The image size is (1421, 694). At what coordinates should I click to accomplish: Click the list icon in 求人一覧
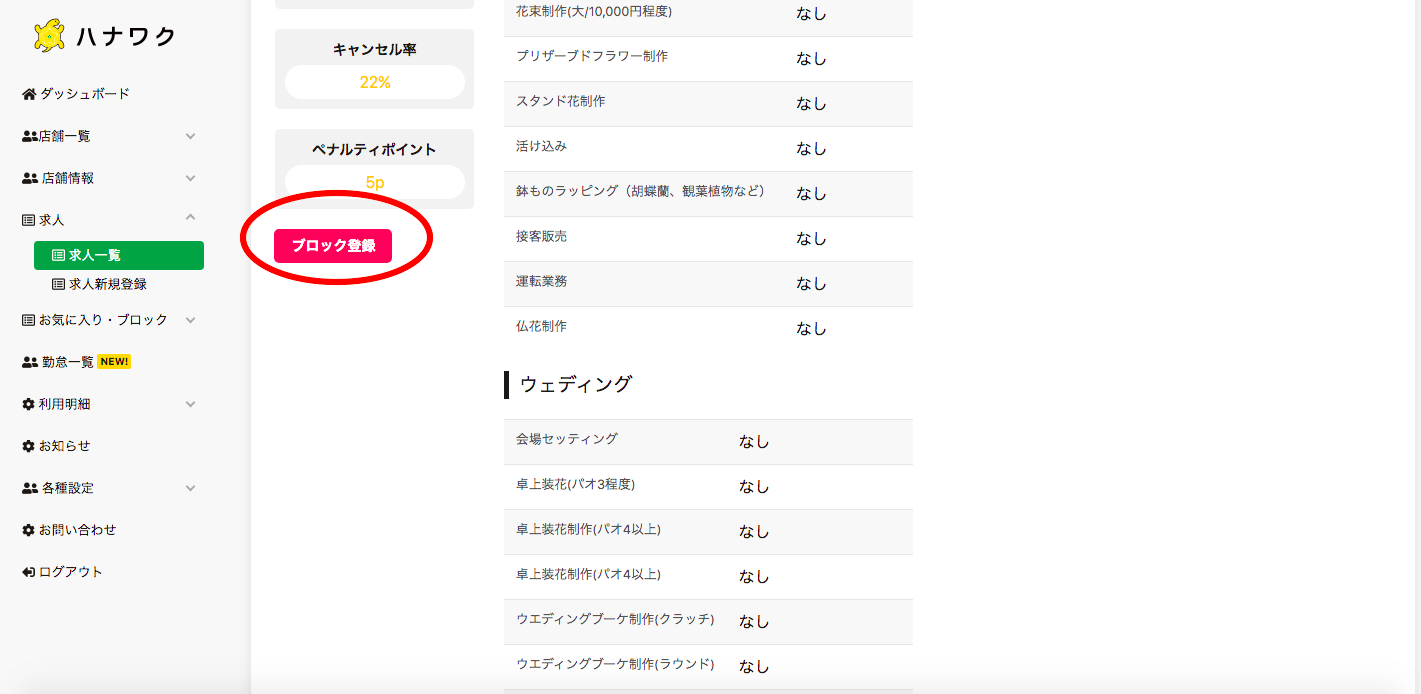pos(58,256)
